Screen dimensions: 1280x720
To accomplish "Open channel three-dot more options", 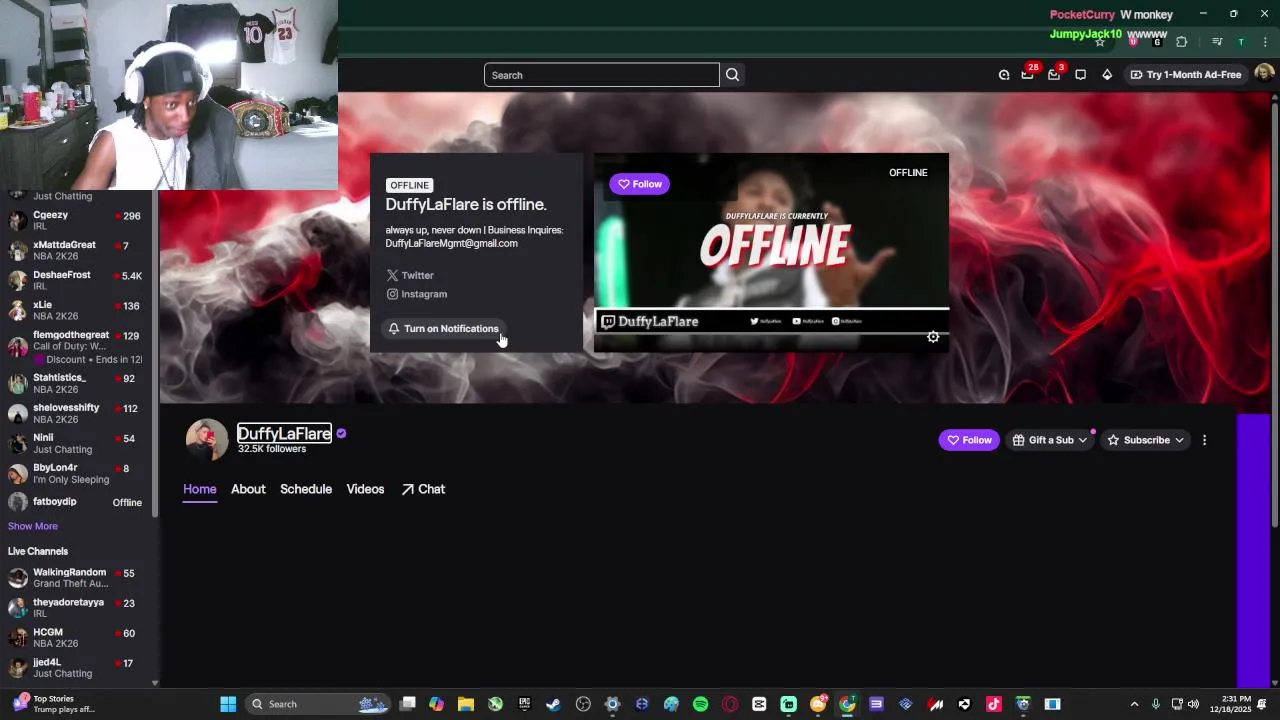I will [1204, 440].
